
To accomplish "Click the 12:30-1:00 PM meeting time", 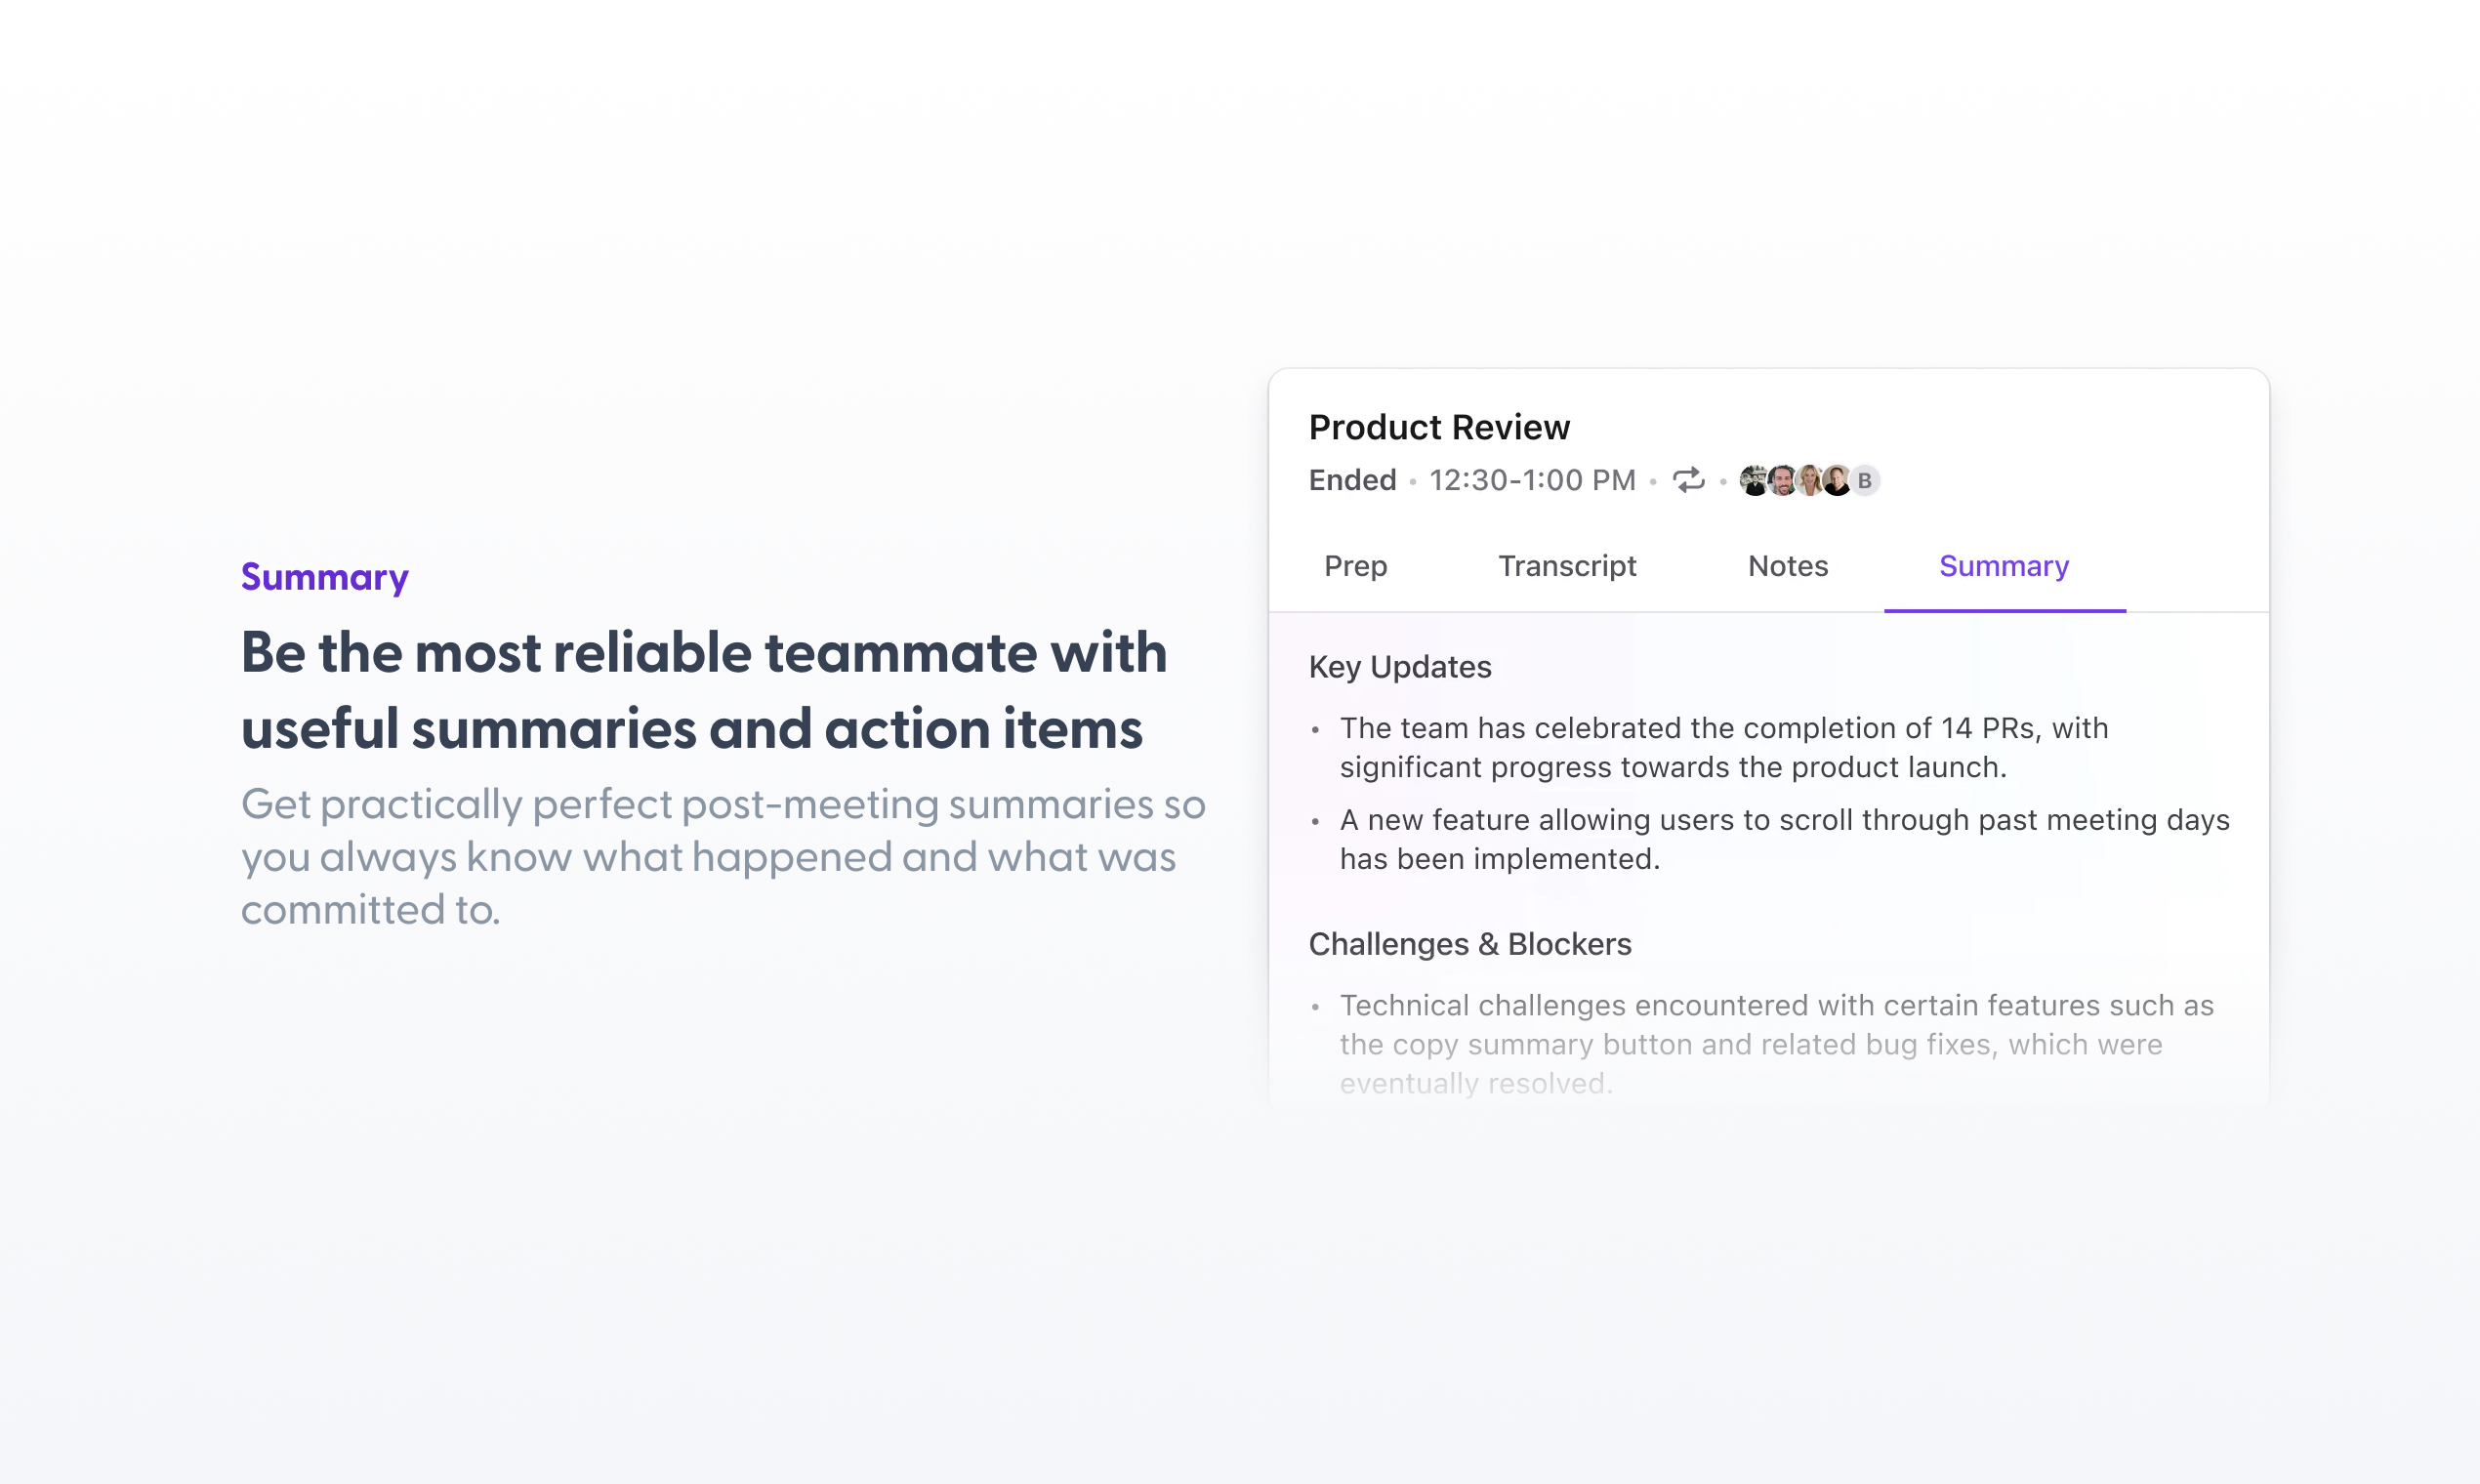I will (1532, 480).
